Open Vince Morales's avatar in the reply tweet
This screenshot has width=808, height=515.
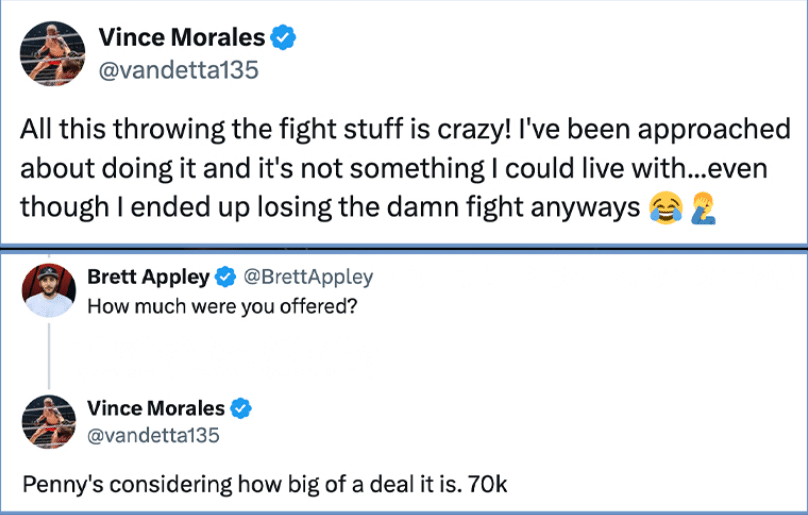pos(49,421)
